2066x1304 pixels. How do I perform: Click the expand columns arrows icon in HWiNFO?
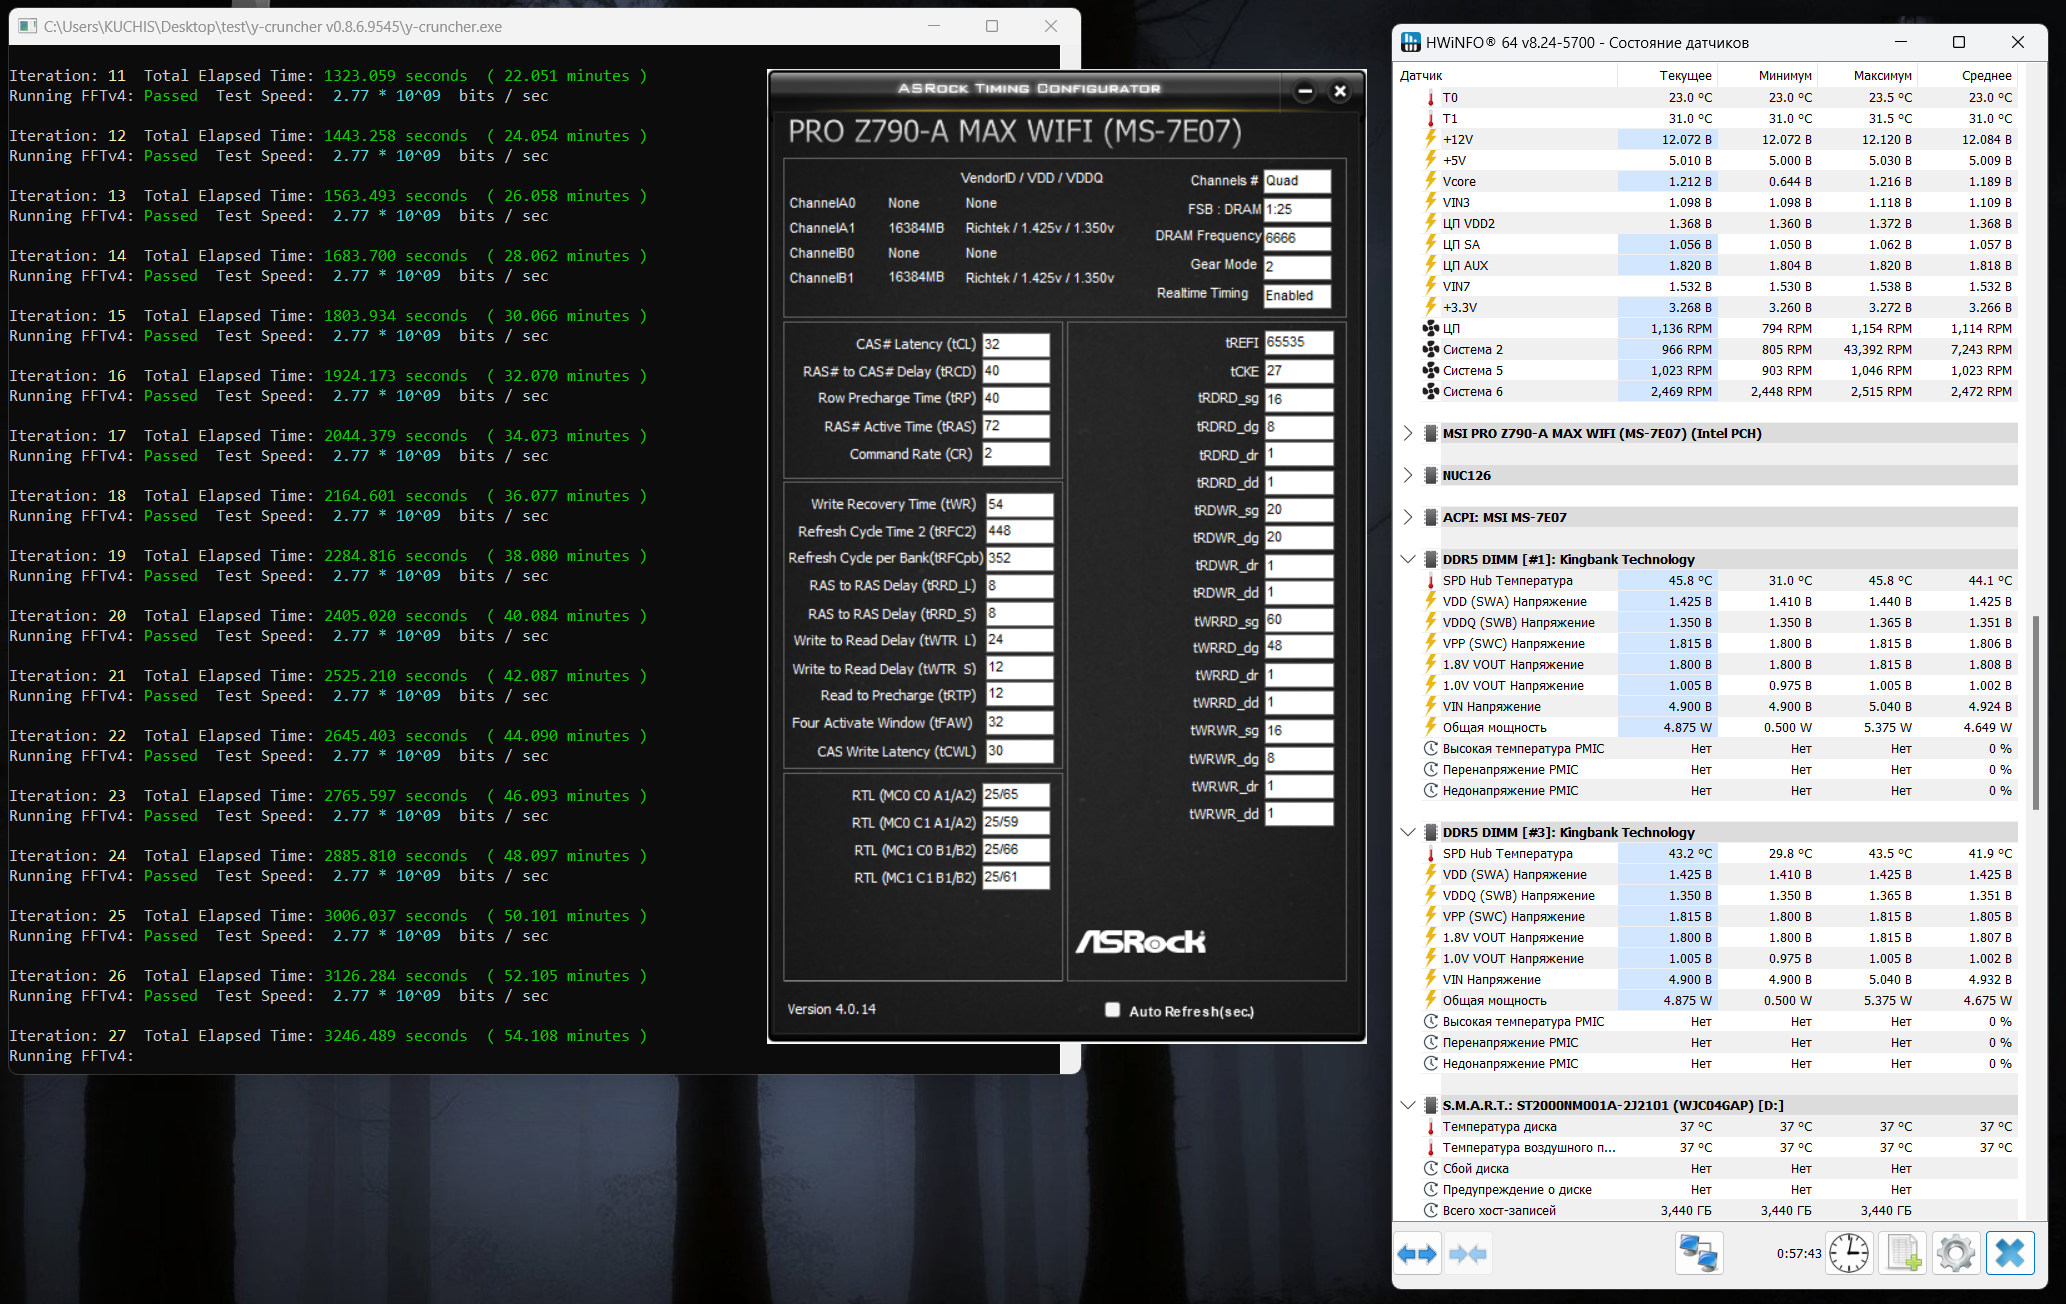1417,1253
